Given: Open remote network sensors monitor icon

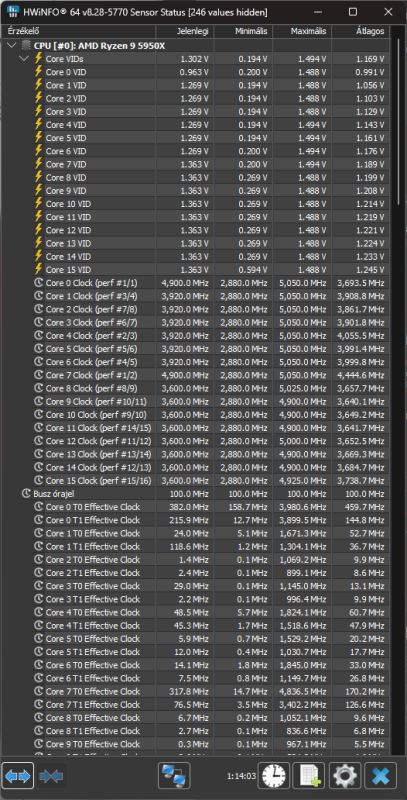Looking at the screenshot, I should click(174, 777).
